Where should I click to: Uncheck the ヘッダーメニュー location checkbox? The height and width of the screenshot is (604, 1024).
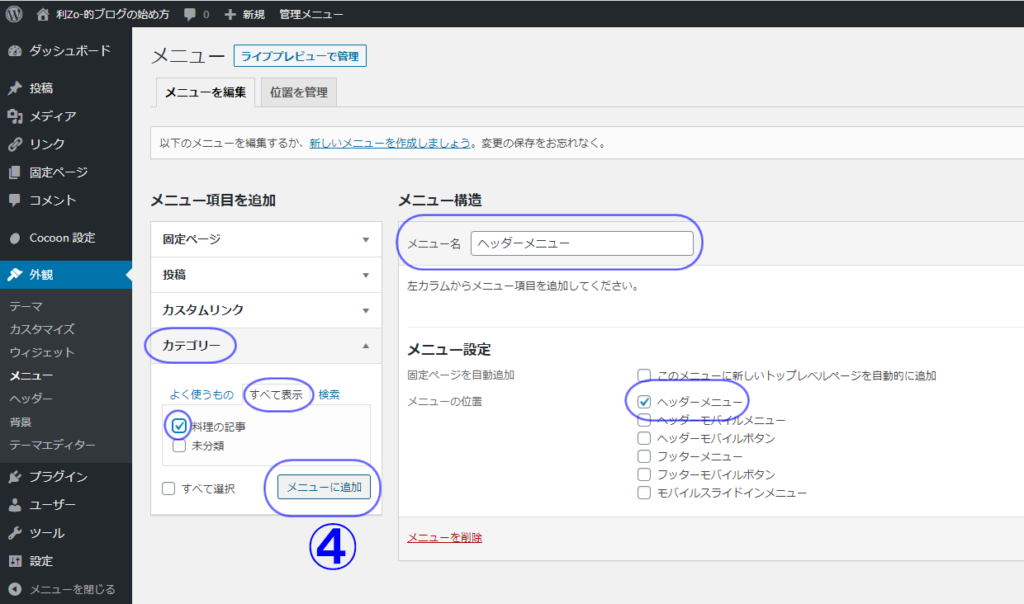tap(645, 402)
